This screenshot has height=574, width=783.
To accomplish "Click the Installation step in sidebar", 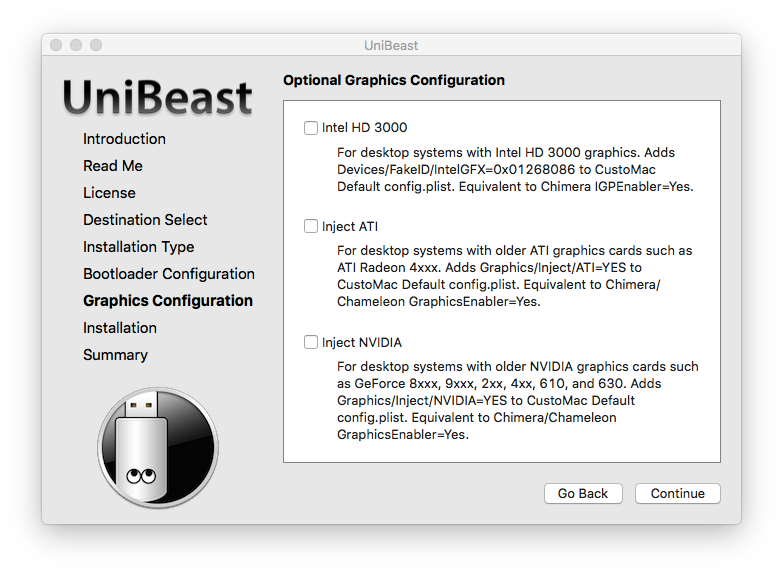I will point(120,328).
